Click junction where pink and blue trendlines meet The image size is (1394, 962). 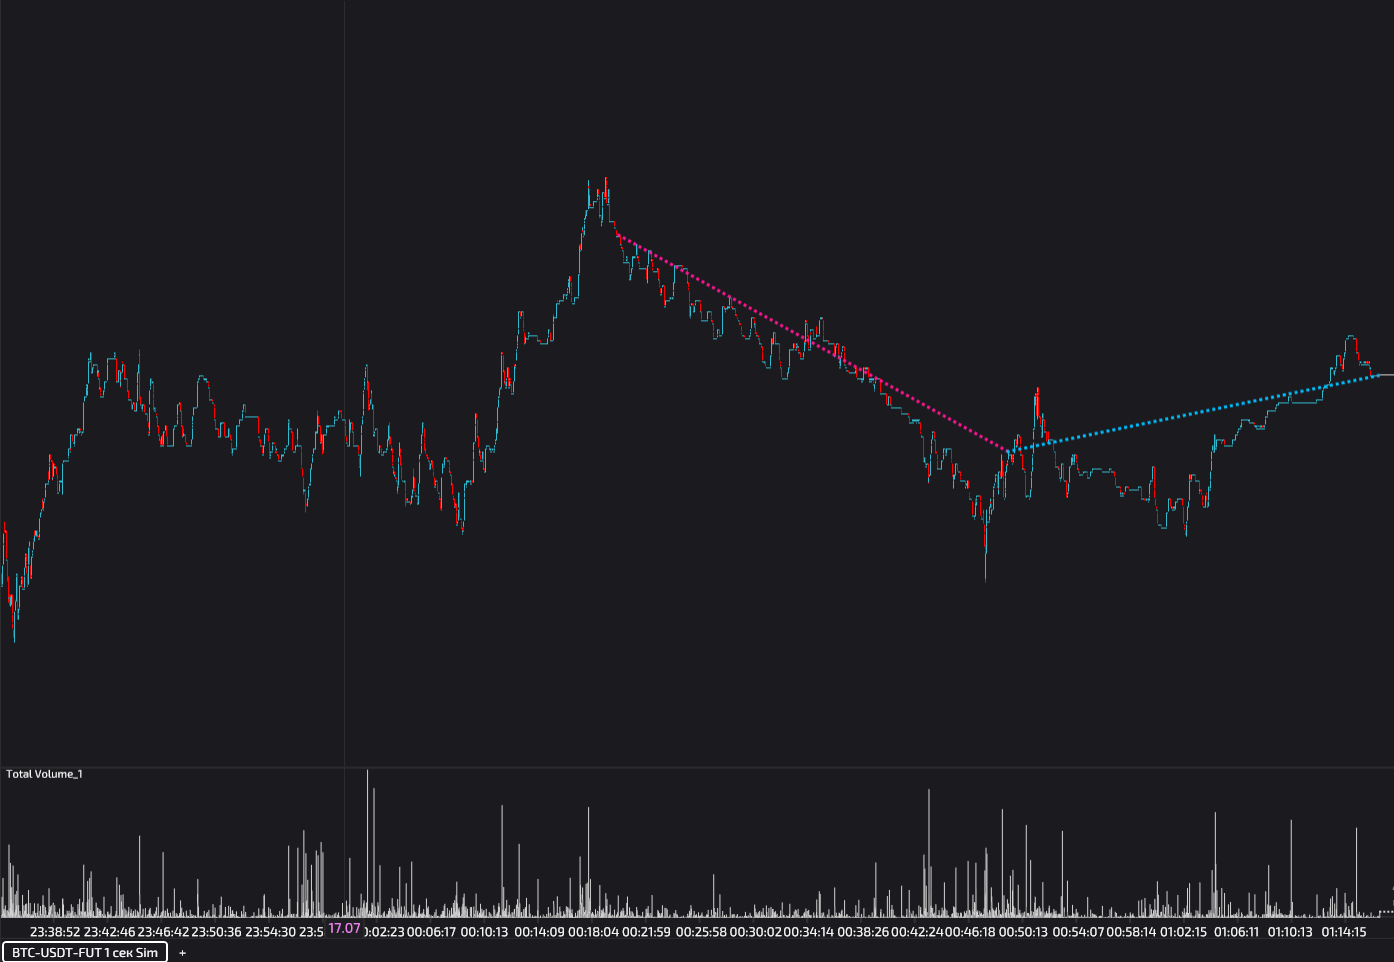tap(1008, 452)
